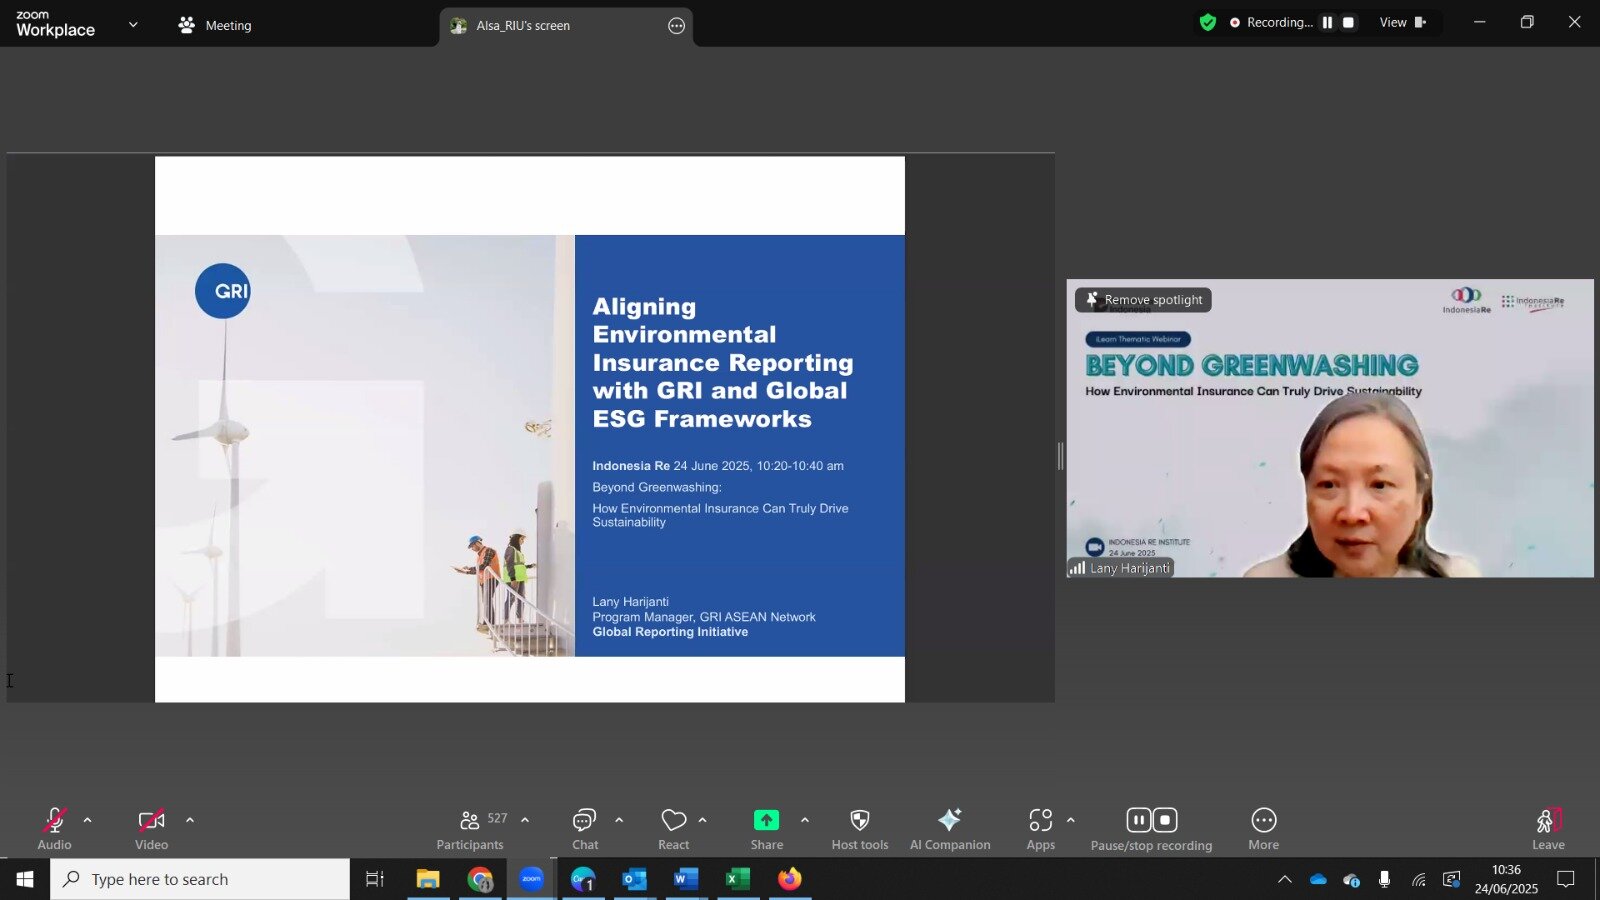
Task: Open File Explorer from taskbar
Action: tap(428, 879)
